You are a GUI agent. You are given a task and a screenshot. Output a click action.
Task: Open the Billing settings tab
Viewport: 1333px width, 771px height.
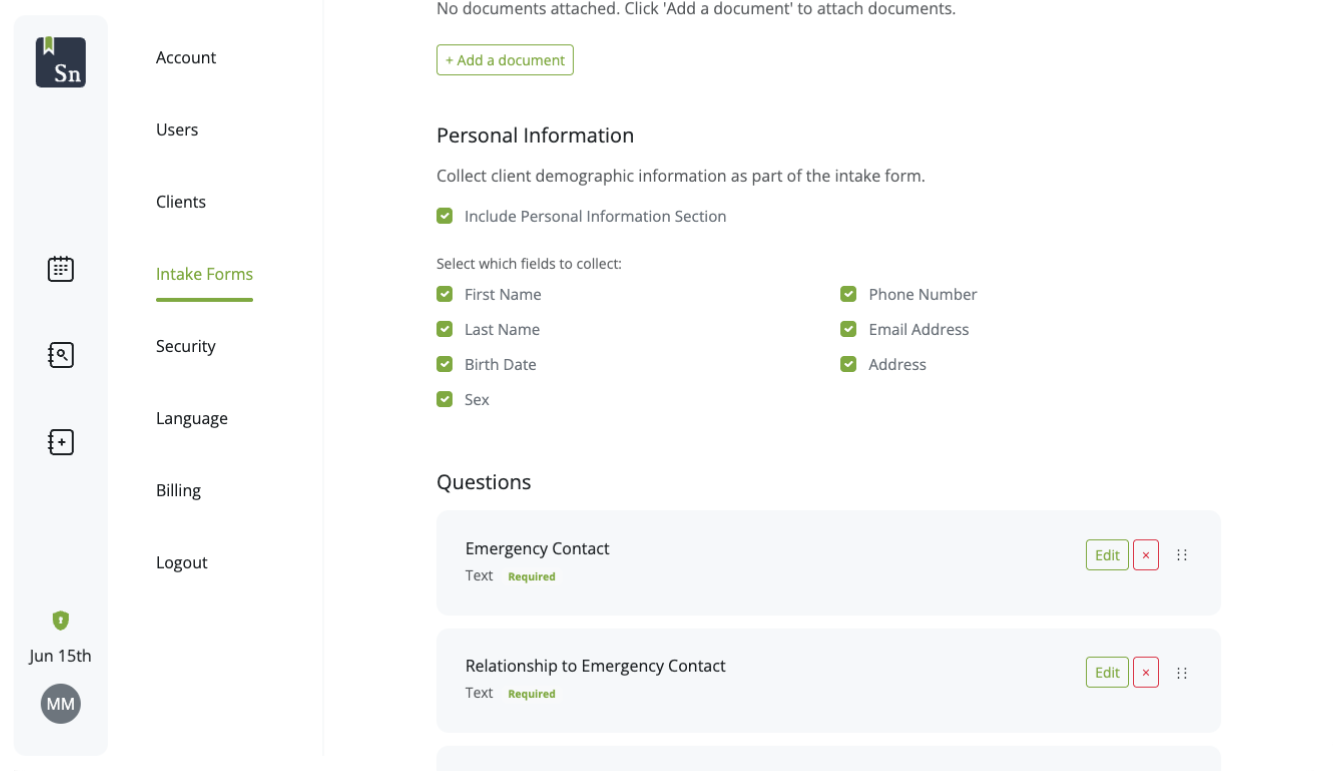tap(178, 490)
